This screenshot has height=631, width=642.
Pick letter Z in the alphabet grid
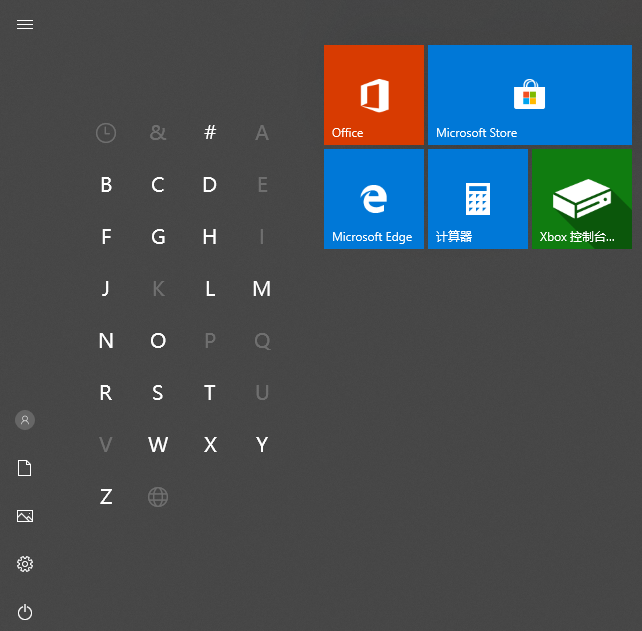(106, 497)
